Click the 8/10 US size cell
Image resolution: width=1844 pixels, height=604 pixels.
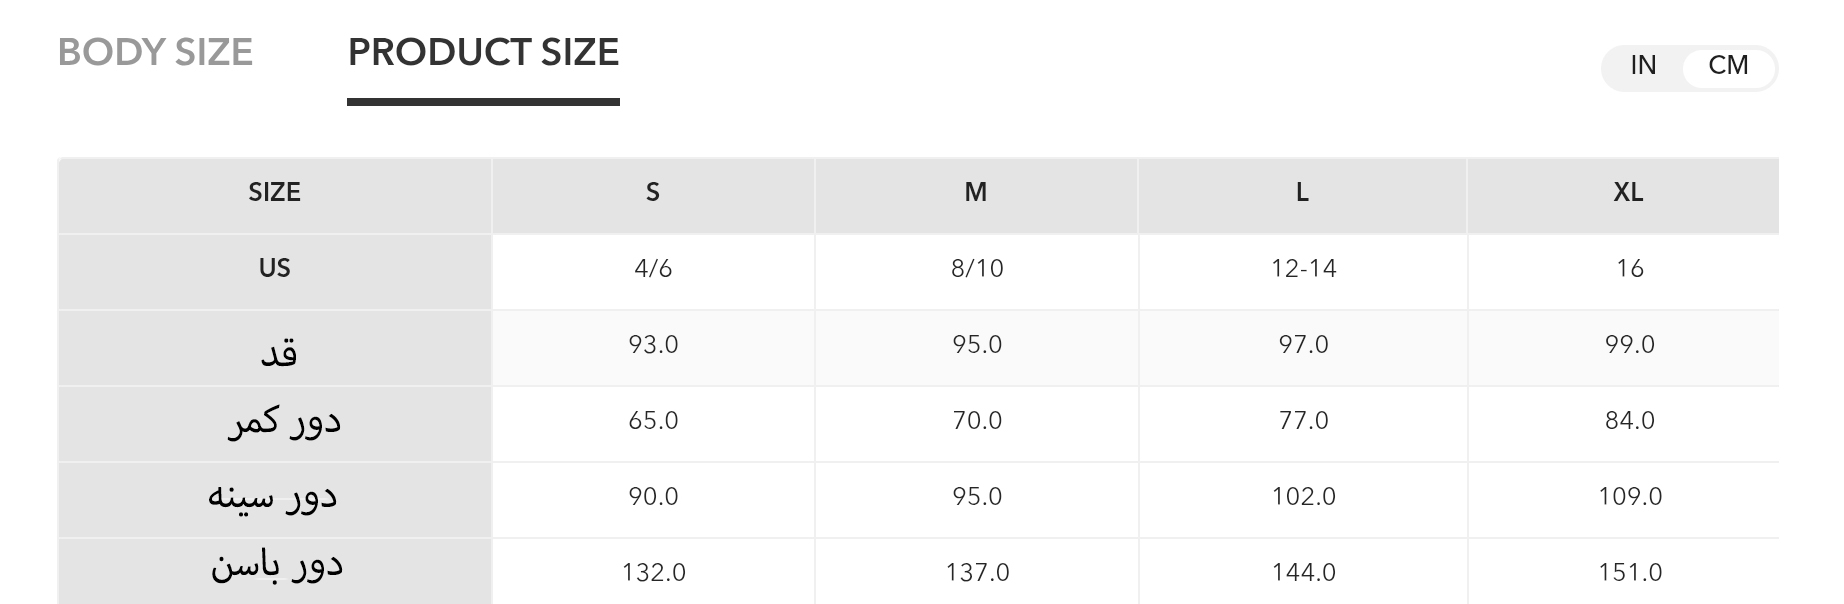tap(977, 268)
